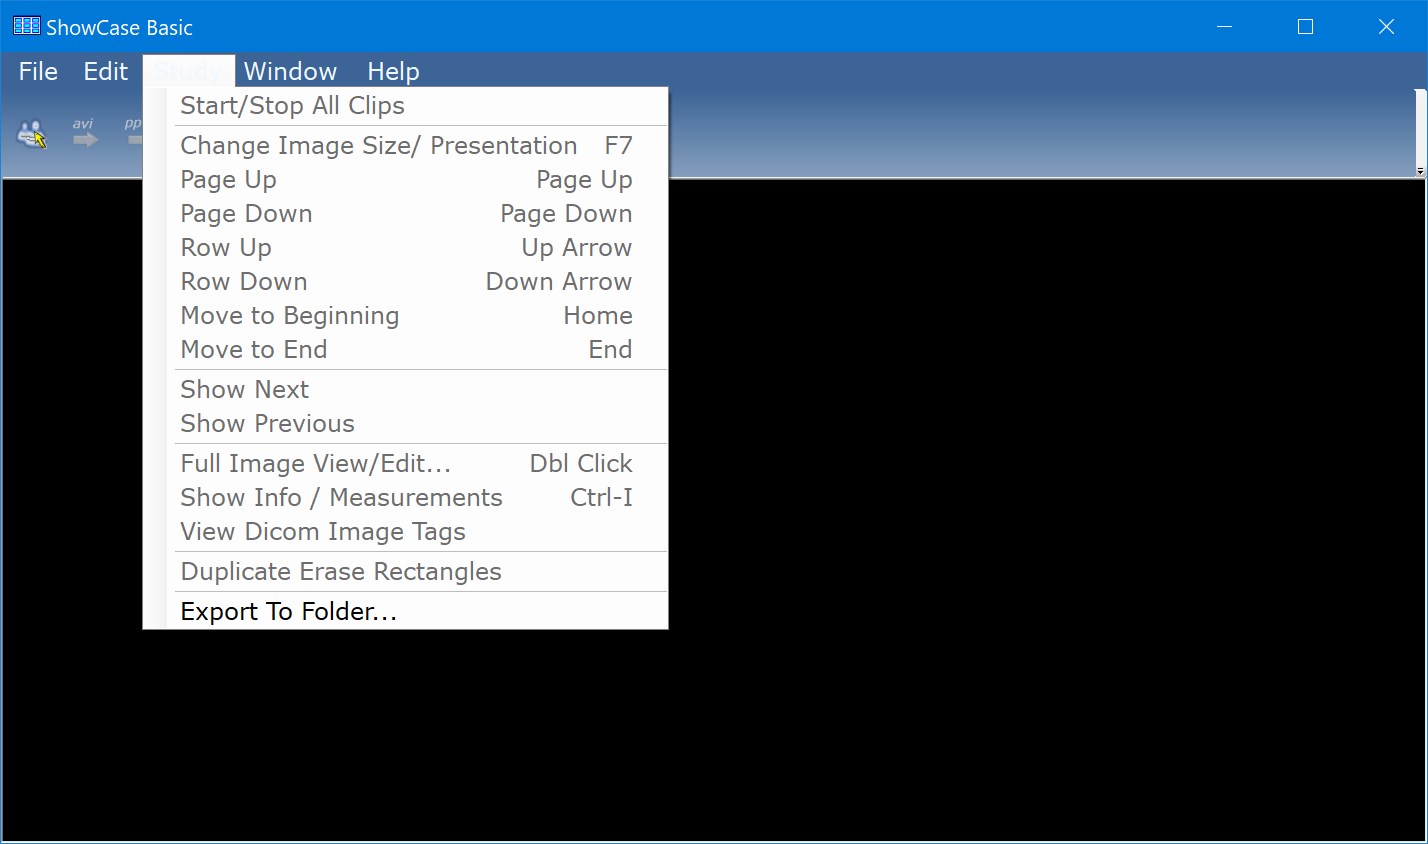The width and height of the screenshot is (1428, 844).
Task: Open the Edit menu
Action: click(105, 72)
